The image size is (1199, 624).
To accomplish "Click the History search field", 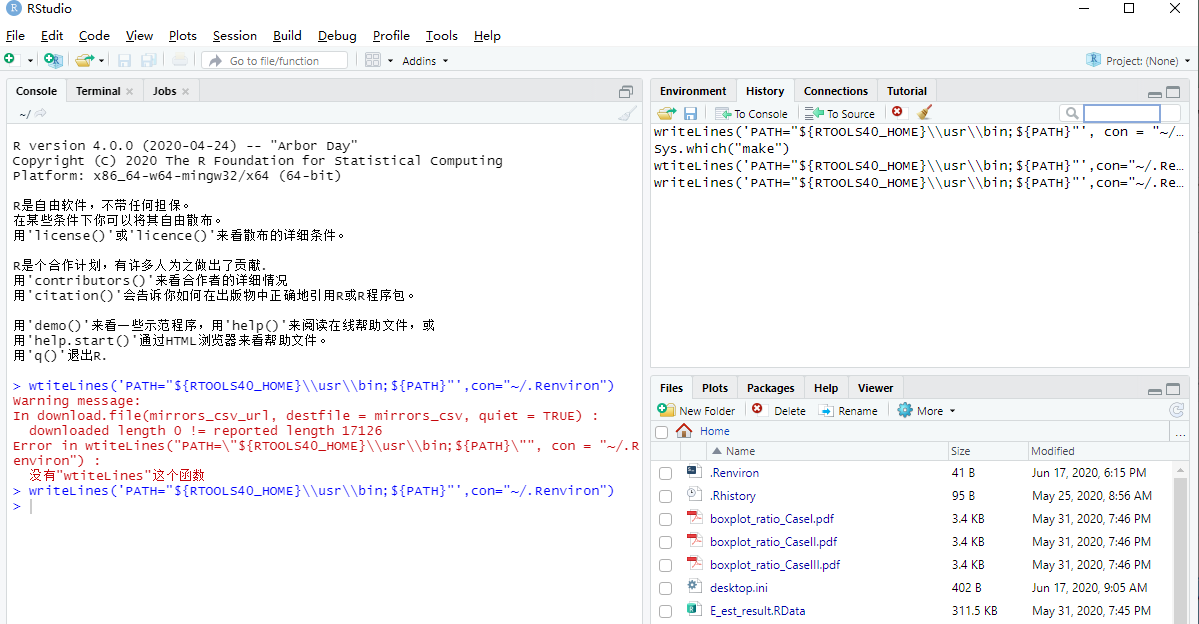I will pos(1122,113).
